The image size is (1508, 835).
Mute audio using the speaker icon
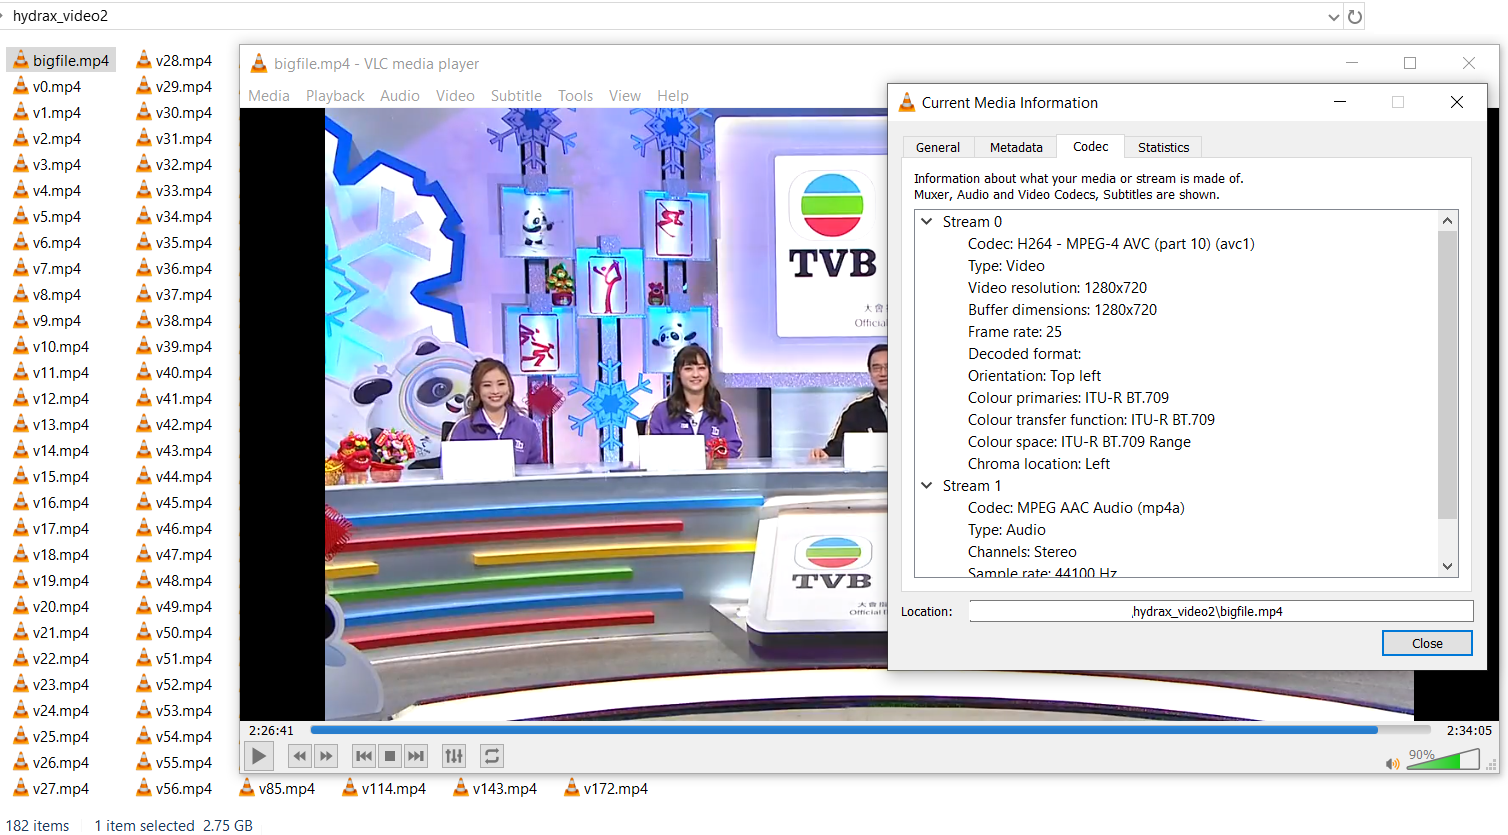tap(1392, 764)
